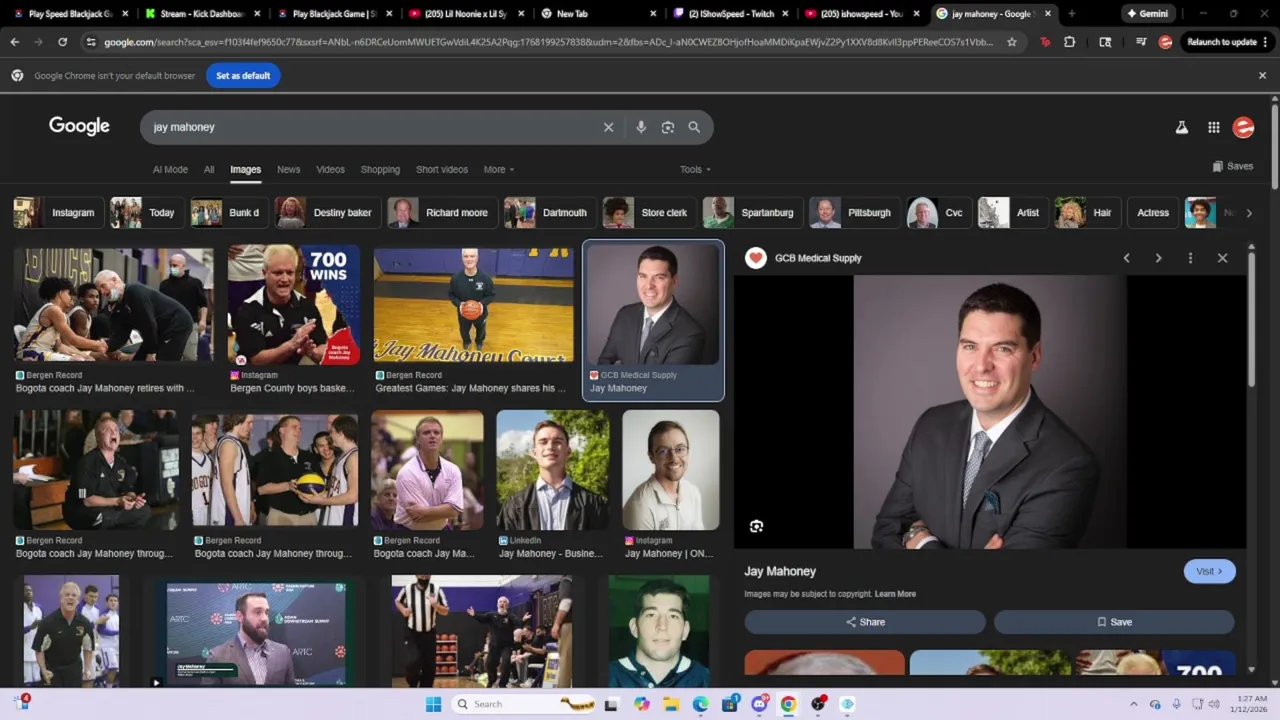Click the magnifier search submit icon
This screenshot has height=720, width=1280.
[x=694, y=127]
